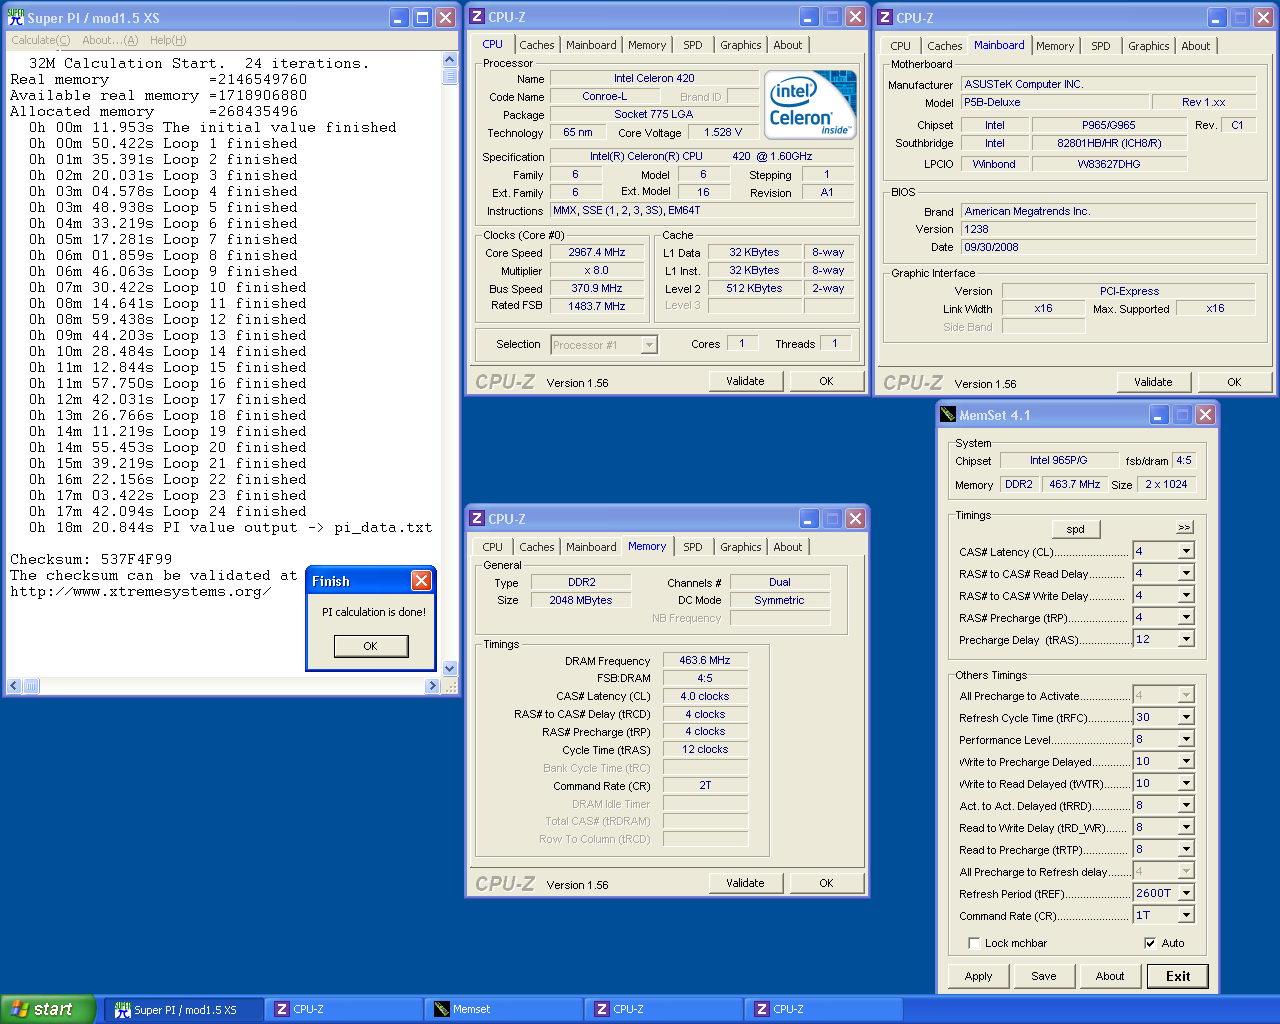
Task: Toggle the Auto checkbox in MemSet
Action: pos(1150,943)
